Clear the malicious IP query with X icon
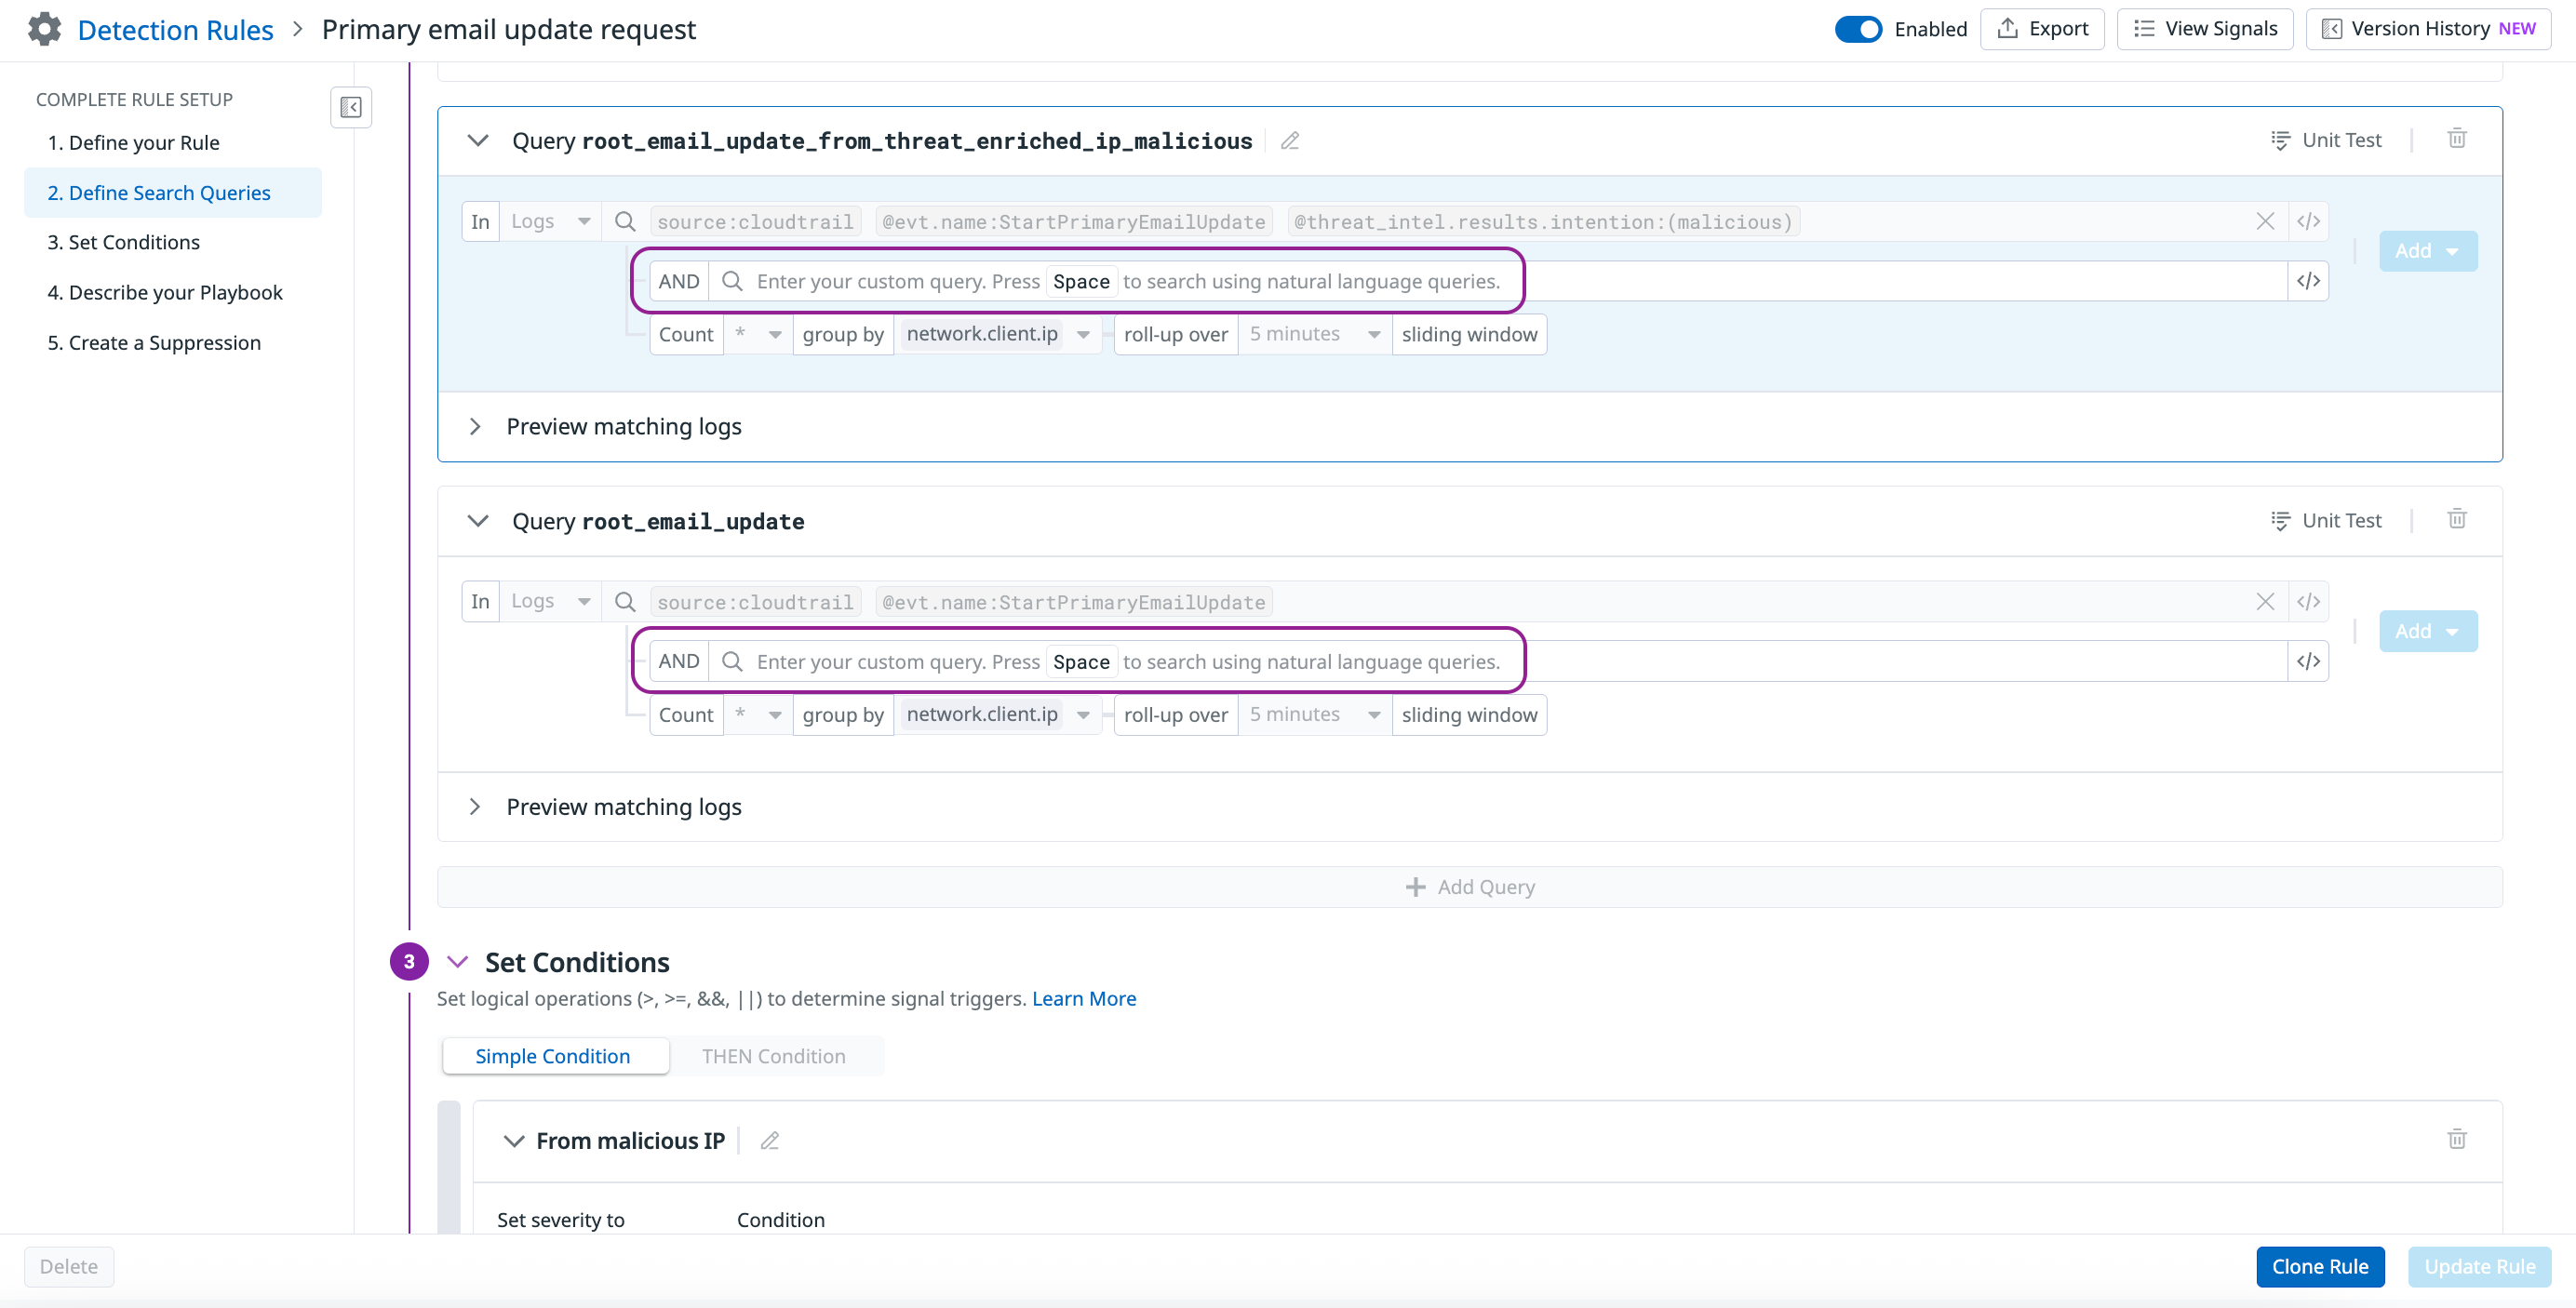2576x1308 pixels. click(2266, 221)
